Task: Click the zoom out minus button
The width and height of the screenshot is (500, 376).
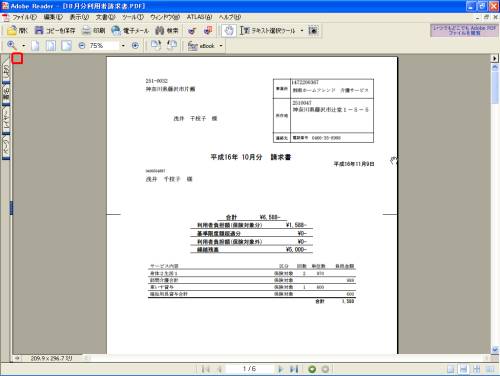Action: coord(82,45)
